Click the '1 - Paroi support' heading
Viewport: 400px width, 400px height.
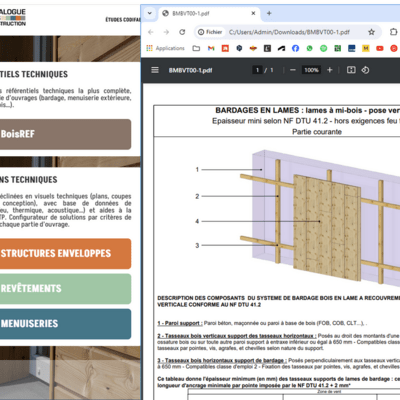pyautogui.click(x=180, y=323)
